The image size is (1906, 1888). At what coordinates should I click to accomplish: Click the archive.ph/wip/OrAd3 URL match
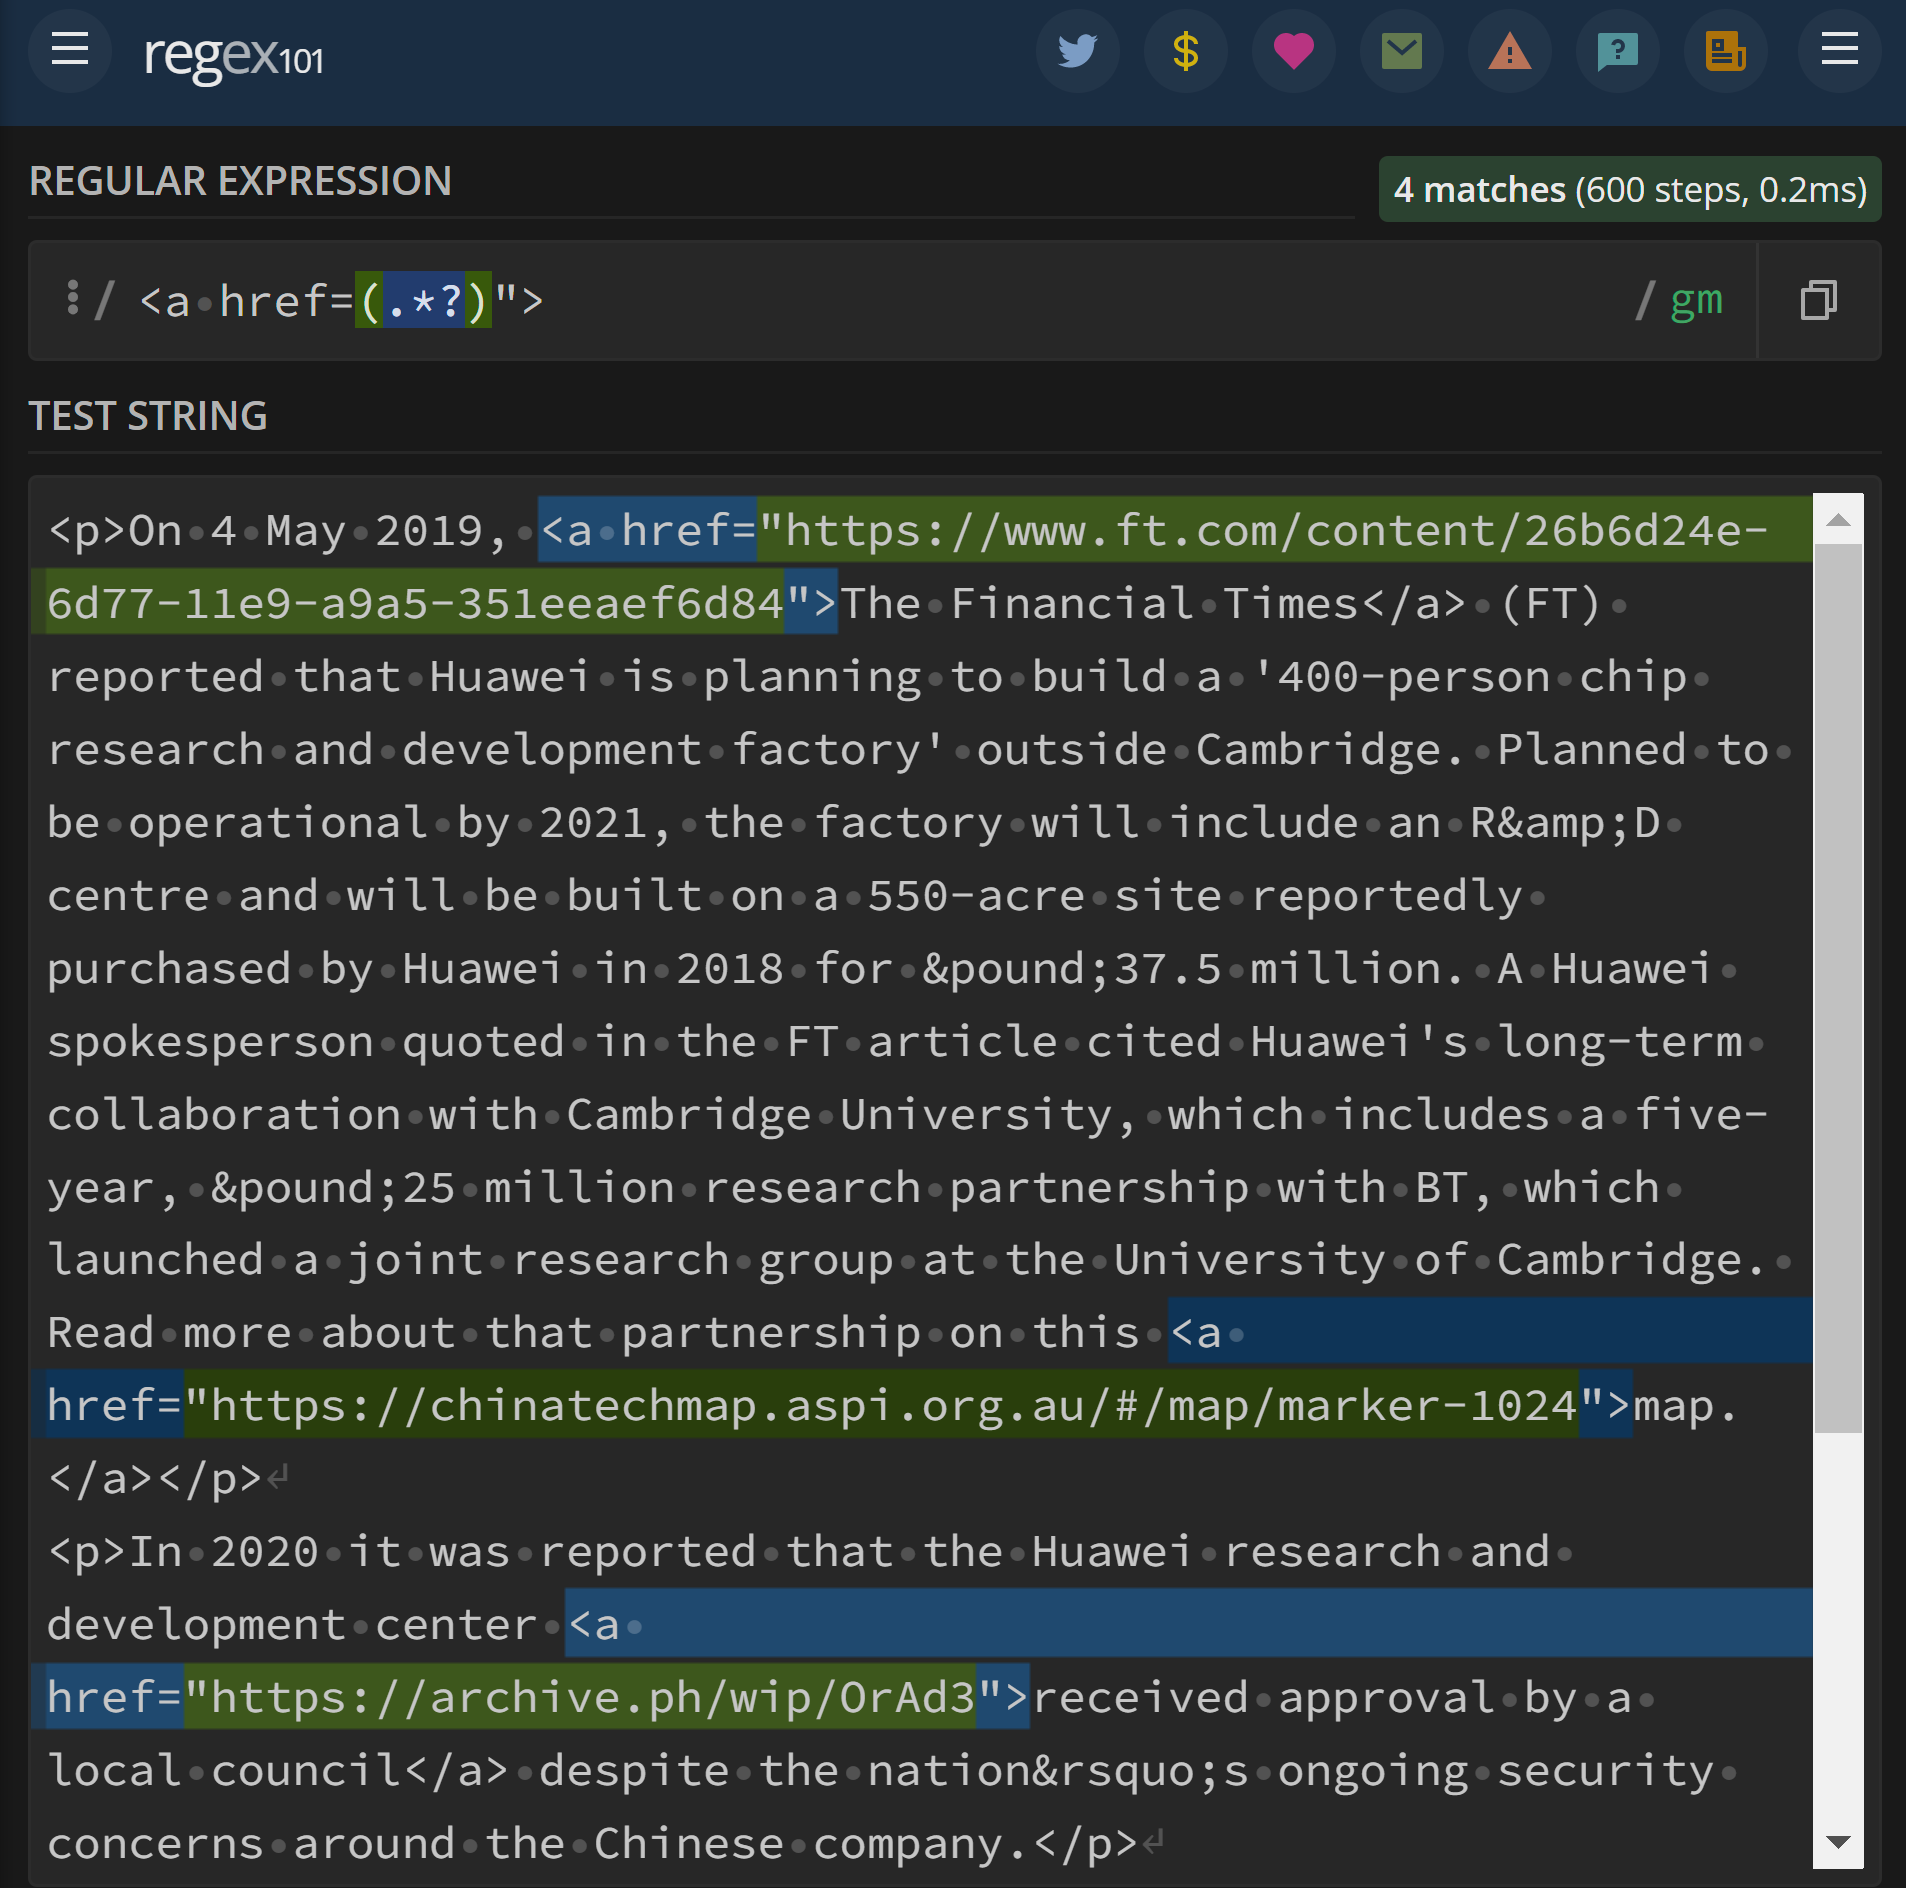[581, 1698]
